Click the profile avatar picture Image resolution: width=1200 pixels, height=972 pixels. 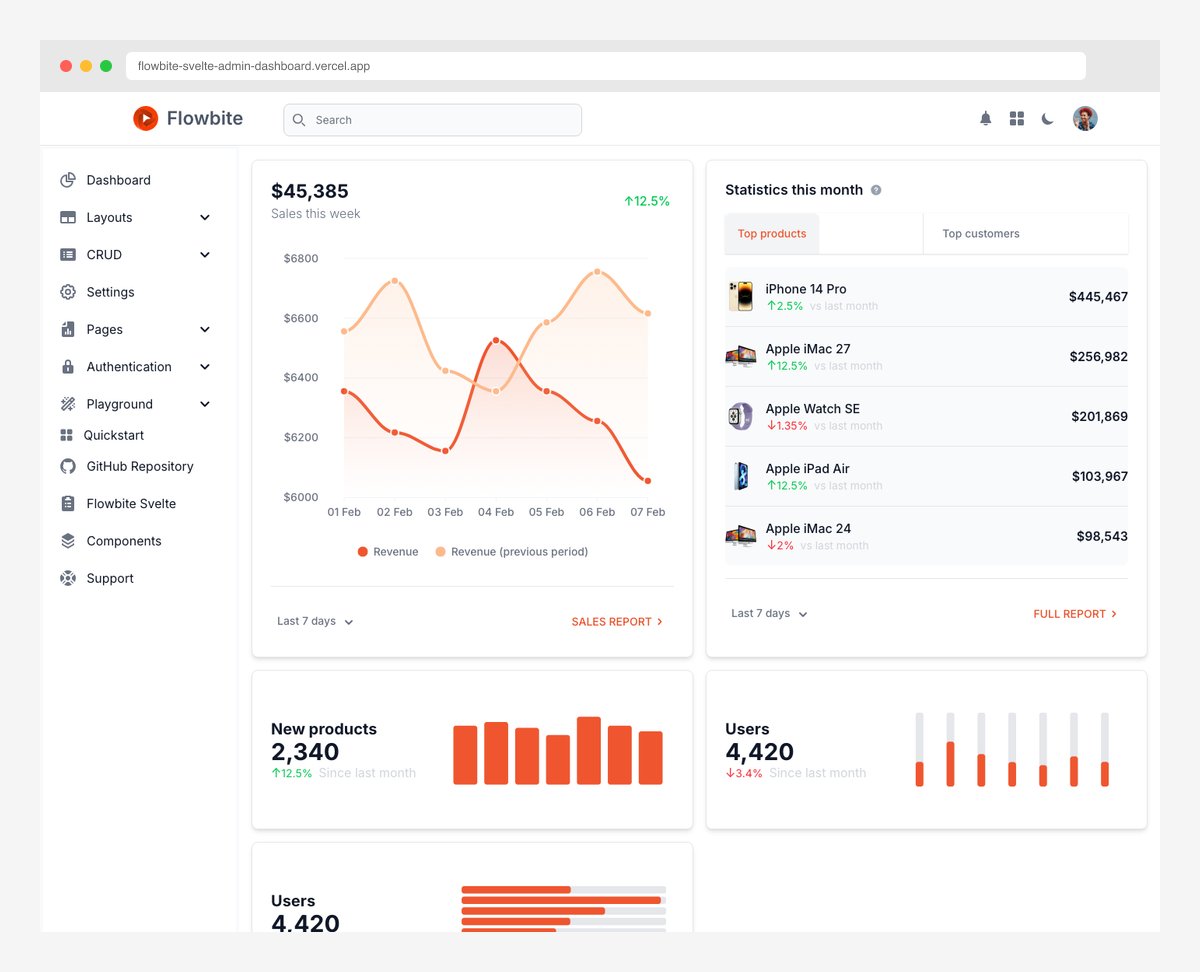[x=1085, y=118]
